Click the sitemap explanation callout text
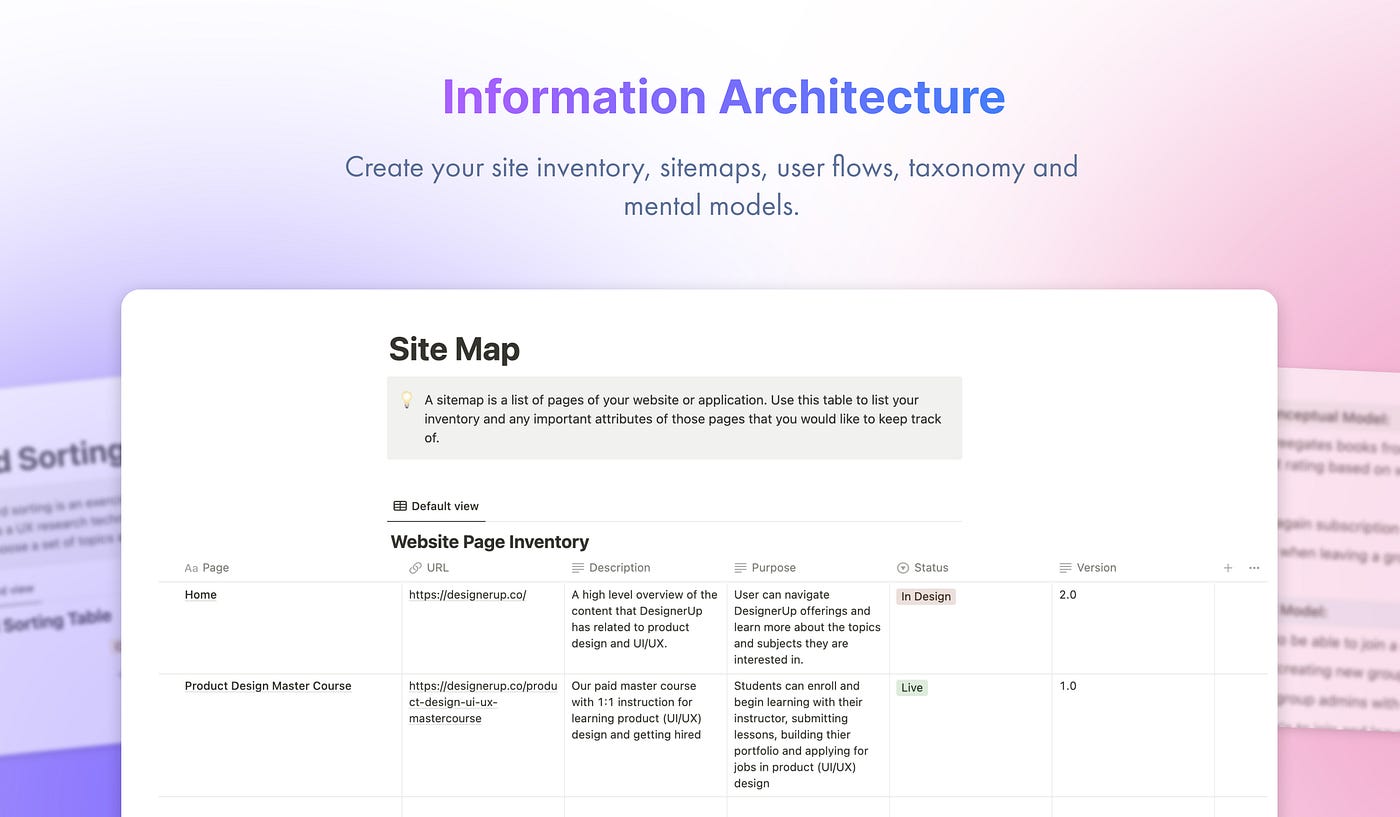The height and width of the screenshot is (817, 1400). point(683,418)
